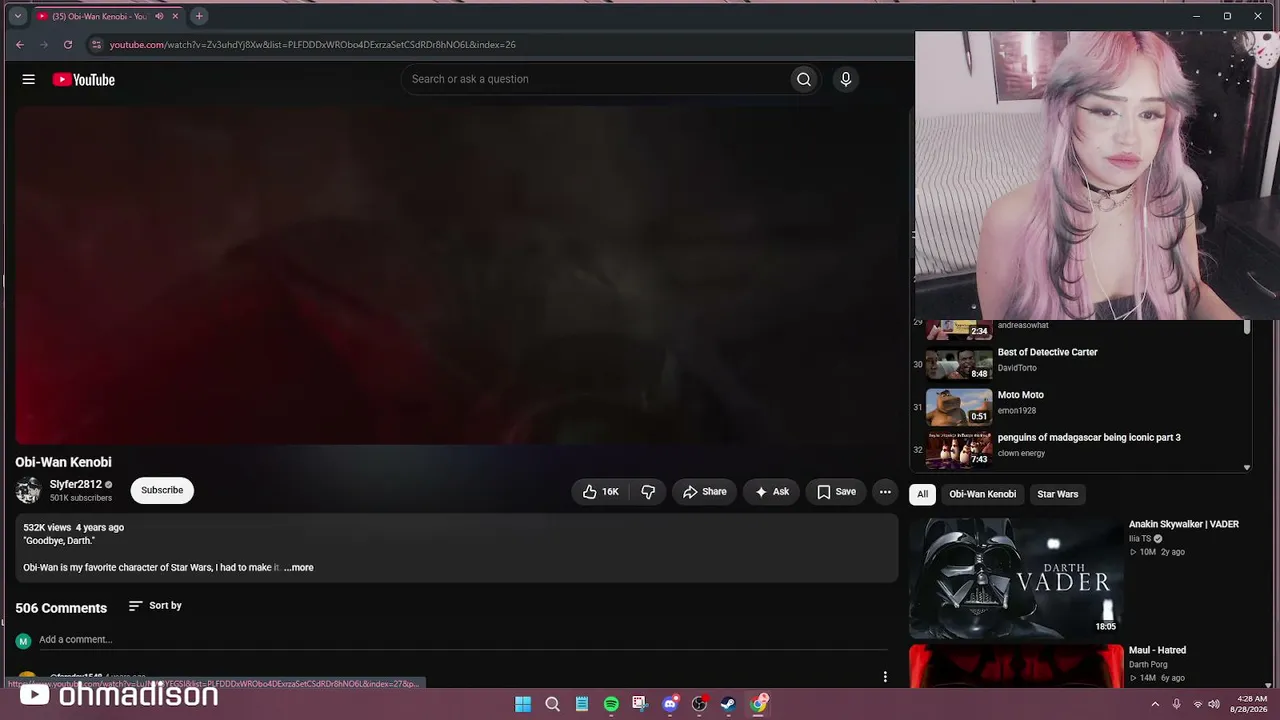Expand the description with ...more
Image resolution: width=1280 pixels, height=720 pixels.
(x=299, y=567)
